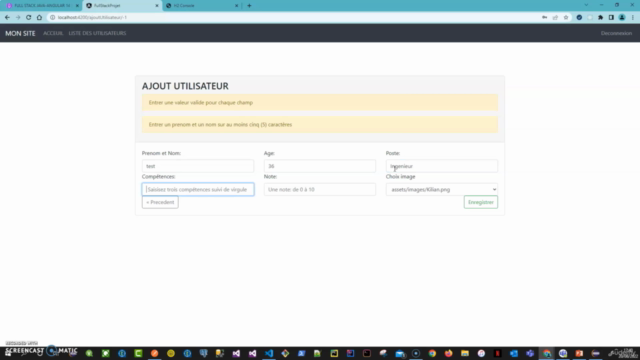Screen dimensions: 640x360
Task: Click the MON SITE brand link
Action: tap(20, 33)
